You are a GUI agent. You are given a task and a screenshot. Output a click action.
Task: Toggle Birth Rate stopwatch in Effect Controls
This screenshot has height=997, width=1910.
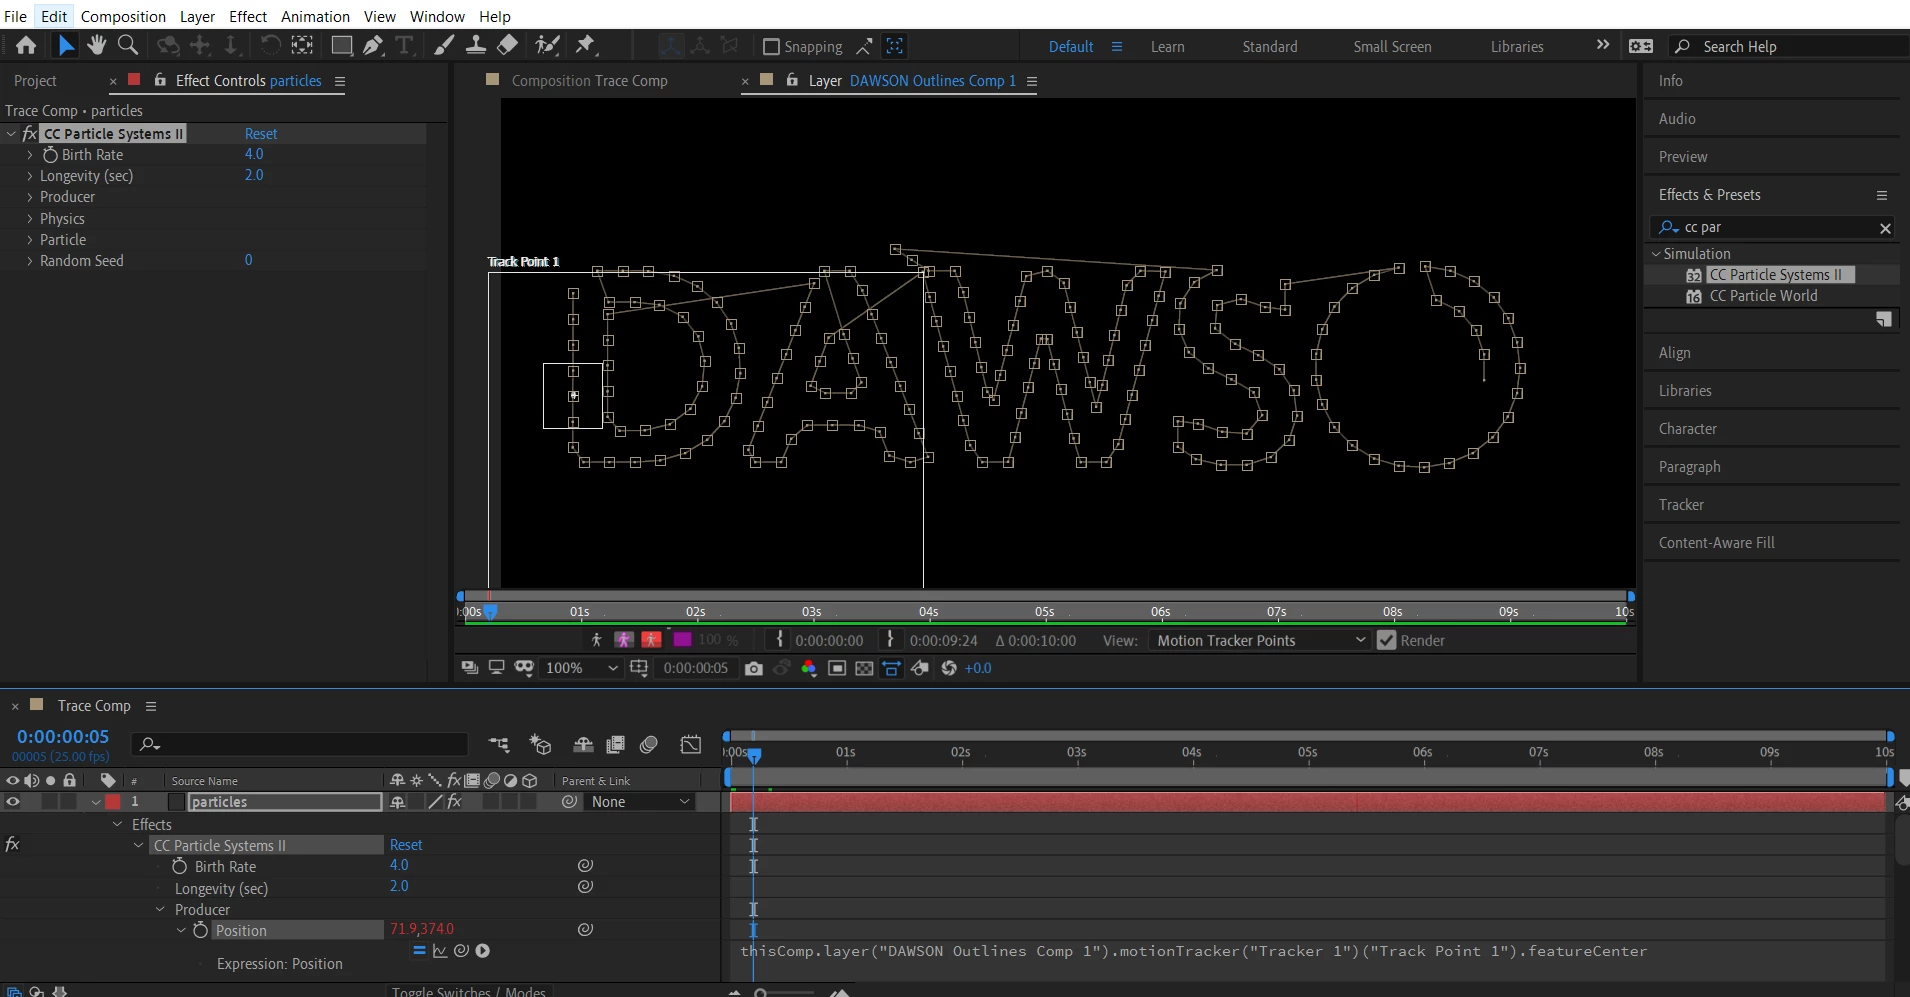(x=50, y=155)
